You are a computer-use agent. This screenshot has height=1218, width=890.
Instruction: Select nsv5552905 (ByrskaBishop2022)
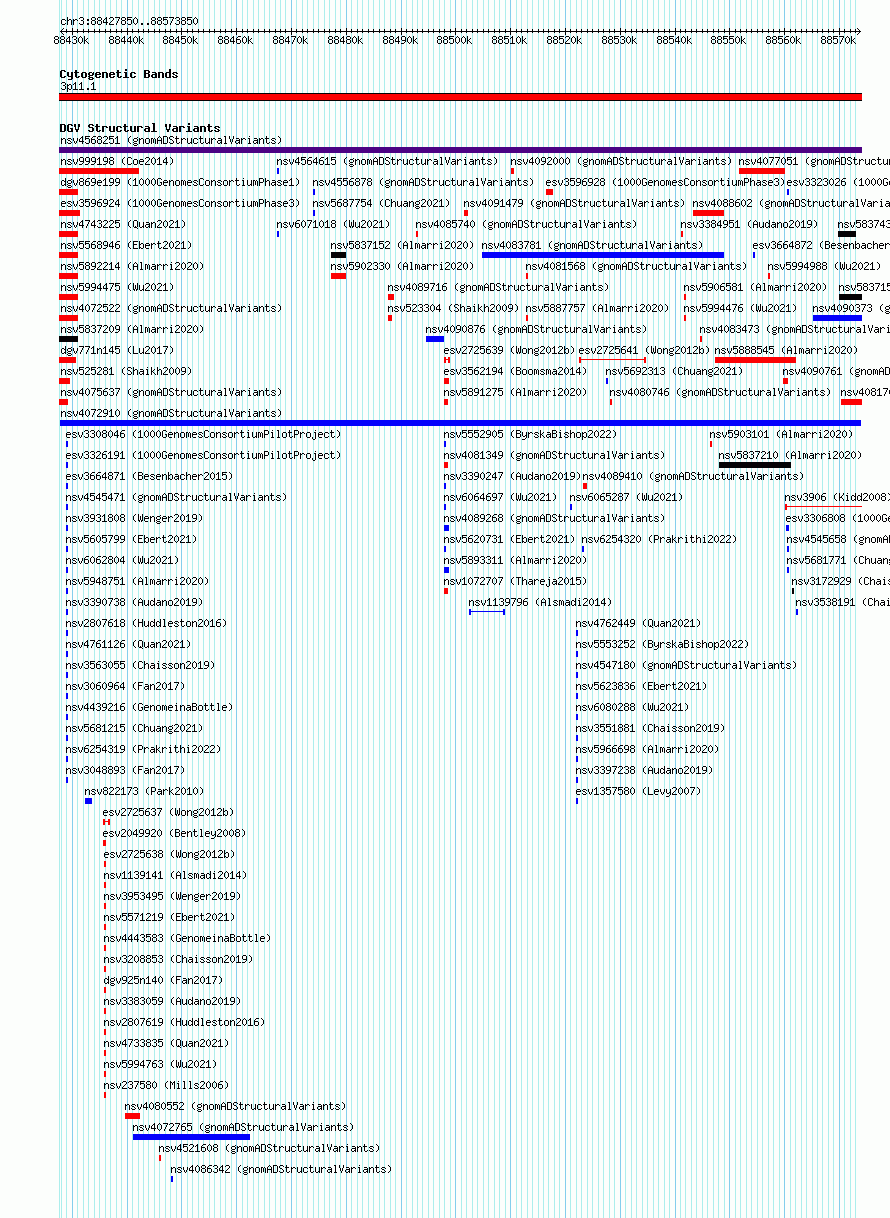(530, 434)
